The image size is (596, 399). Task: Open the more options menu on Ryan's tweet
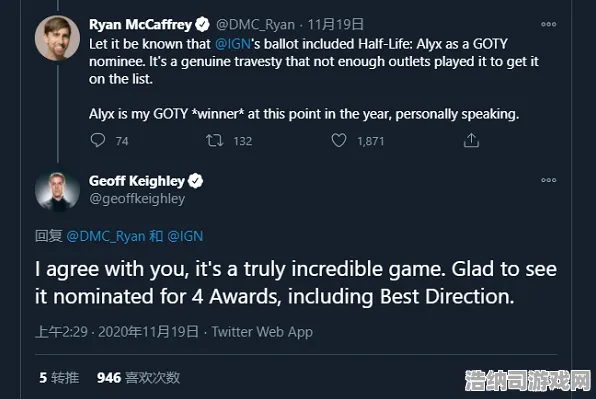point(548,24)
